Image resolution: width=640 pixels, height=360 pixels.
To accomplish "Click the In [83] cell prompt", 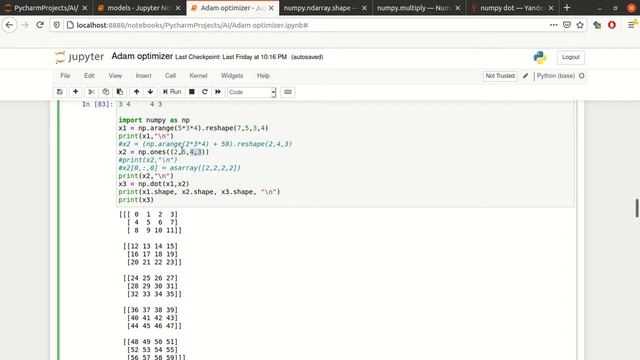I will point(97,104).
